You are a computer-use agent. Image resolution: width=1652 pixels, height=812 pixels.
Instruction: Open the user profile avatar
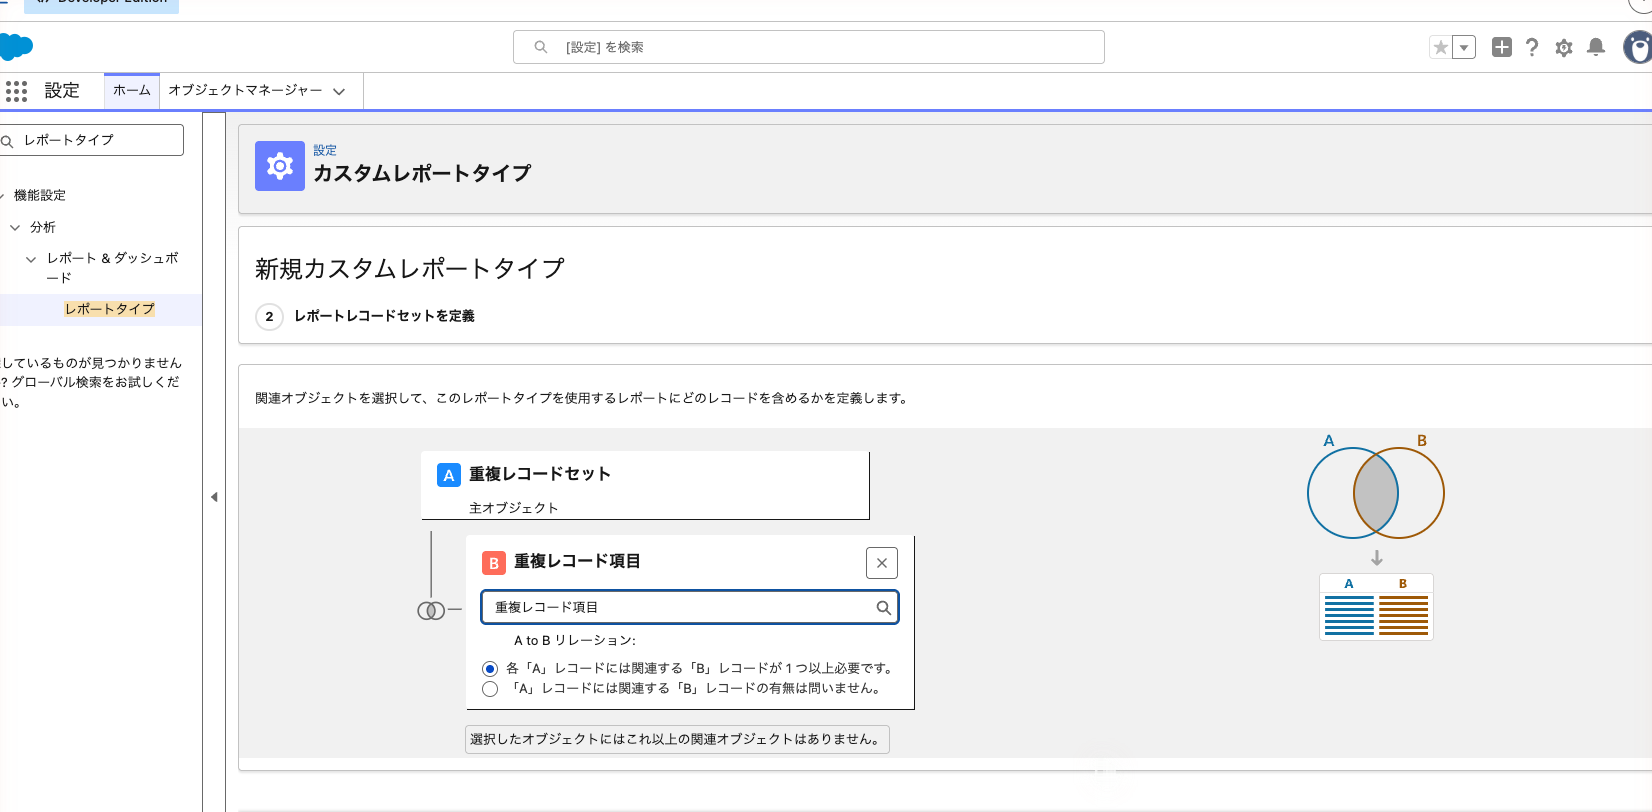point(1638,47)
